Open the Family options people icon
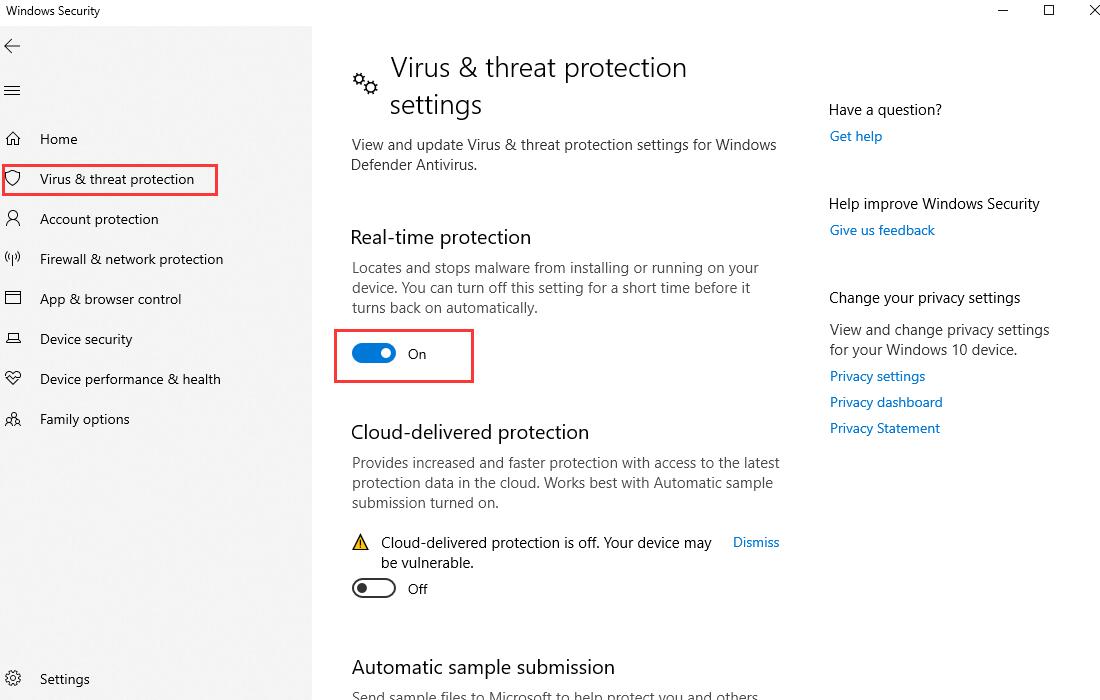 click(13, 419)
